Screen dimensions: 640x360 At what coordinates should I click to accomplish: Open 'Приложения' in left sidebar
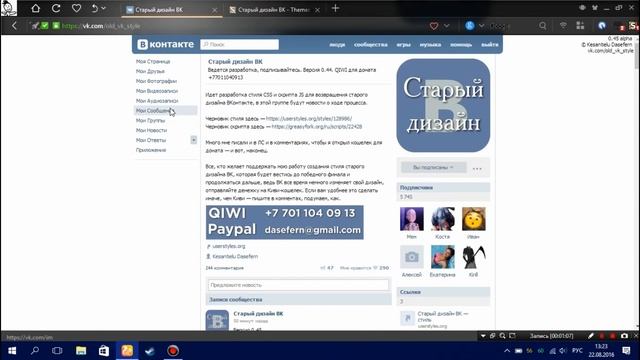[x=151, y=150]
